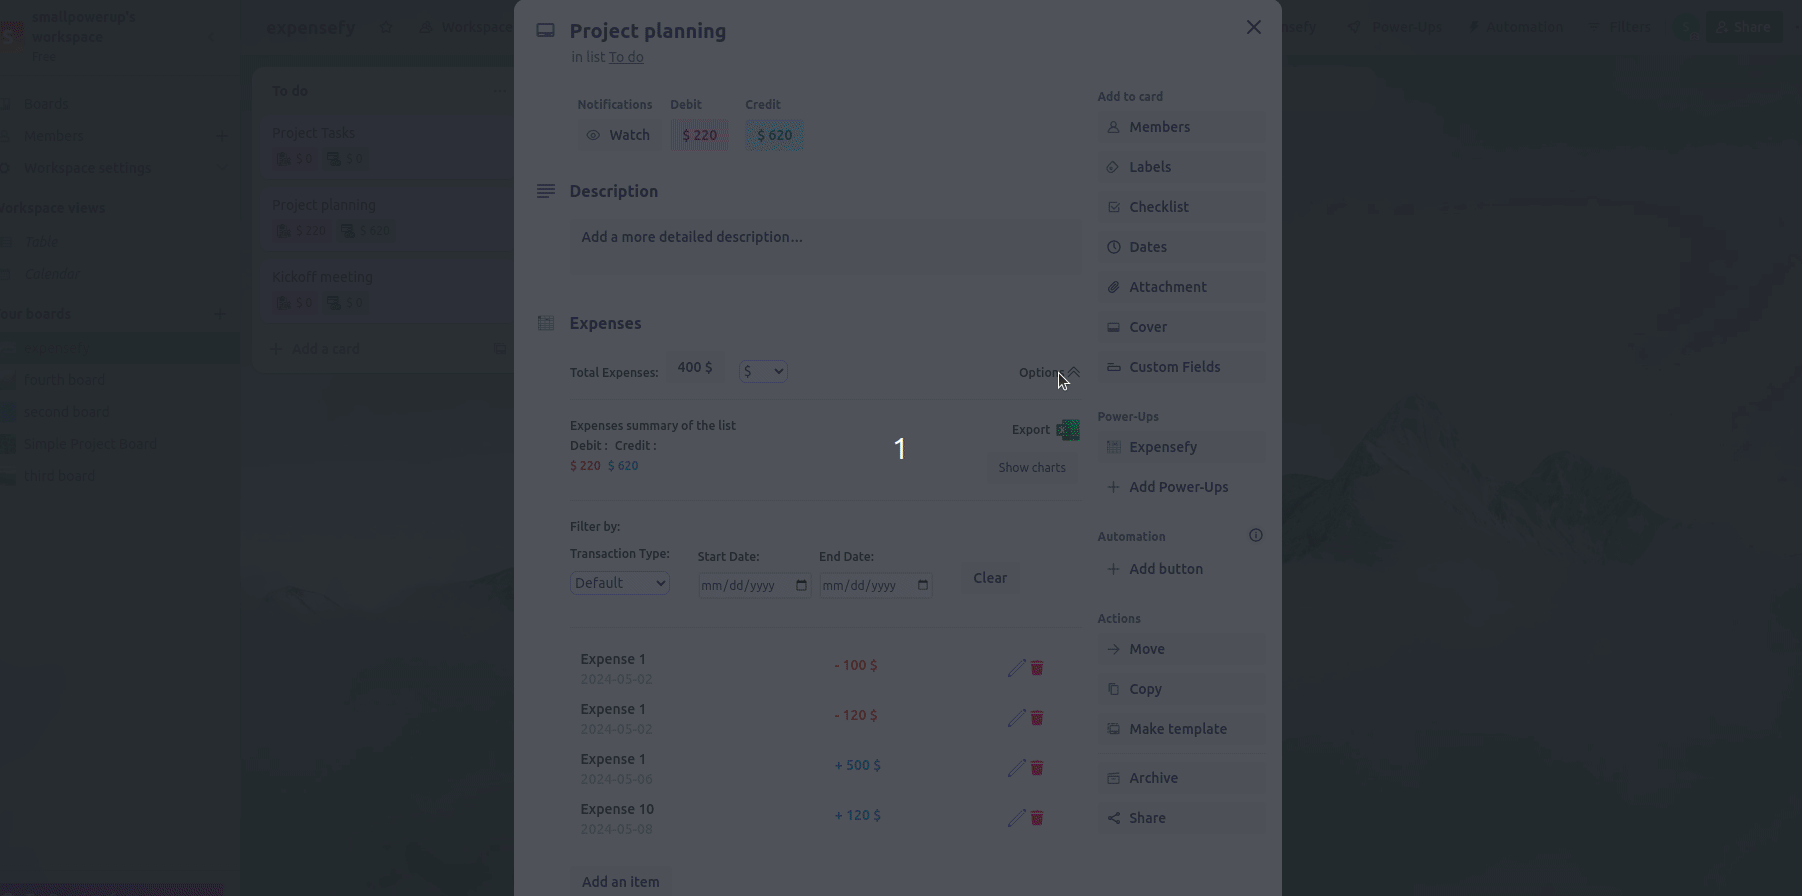Edit the -120 $ expense with pencil icon
Screen dimensions: 1802x896
1016,717
